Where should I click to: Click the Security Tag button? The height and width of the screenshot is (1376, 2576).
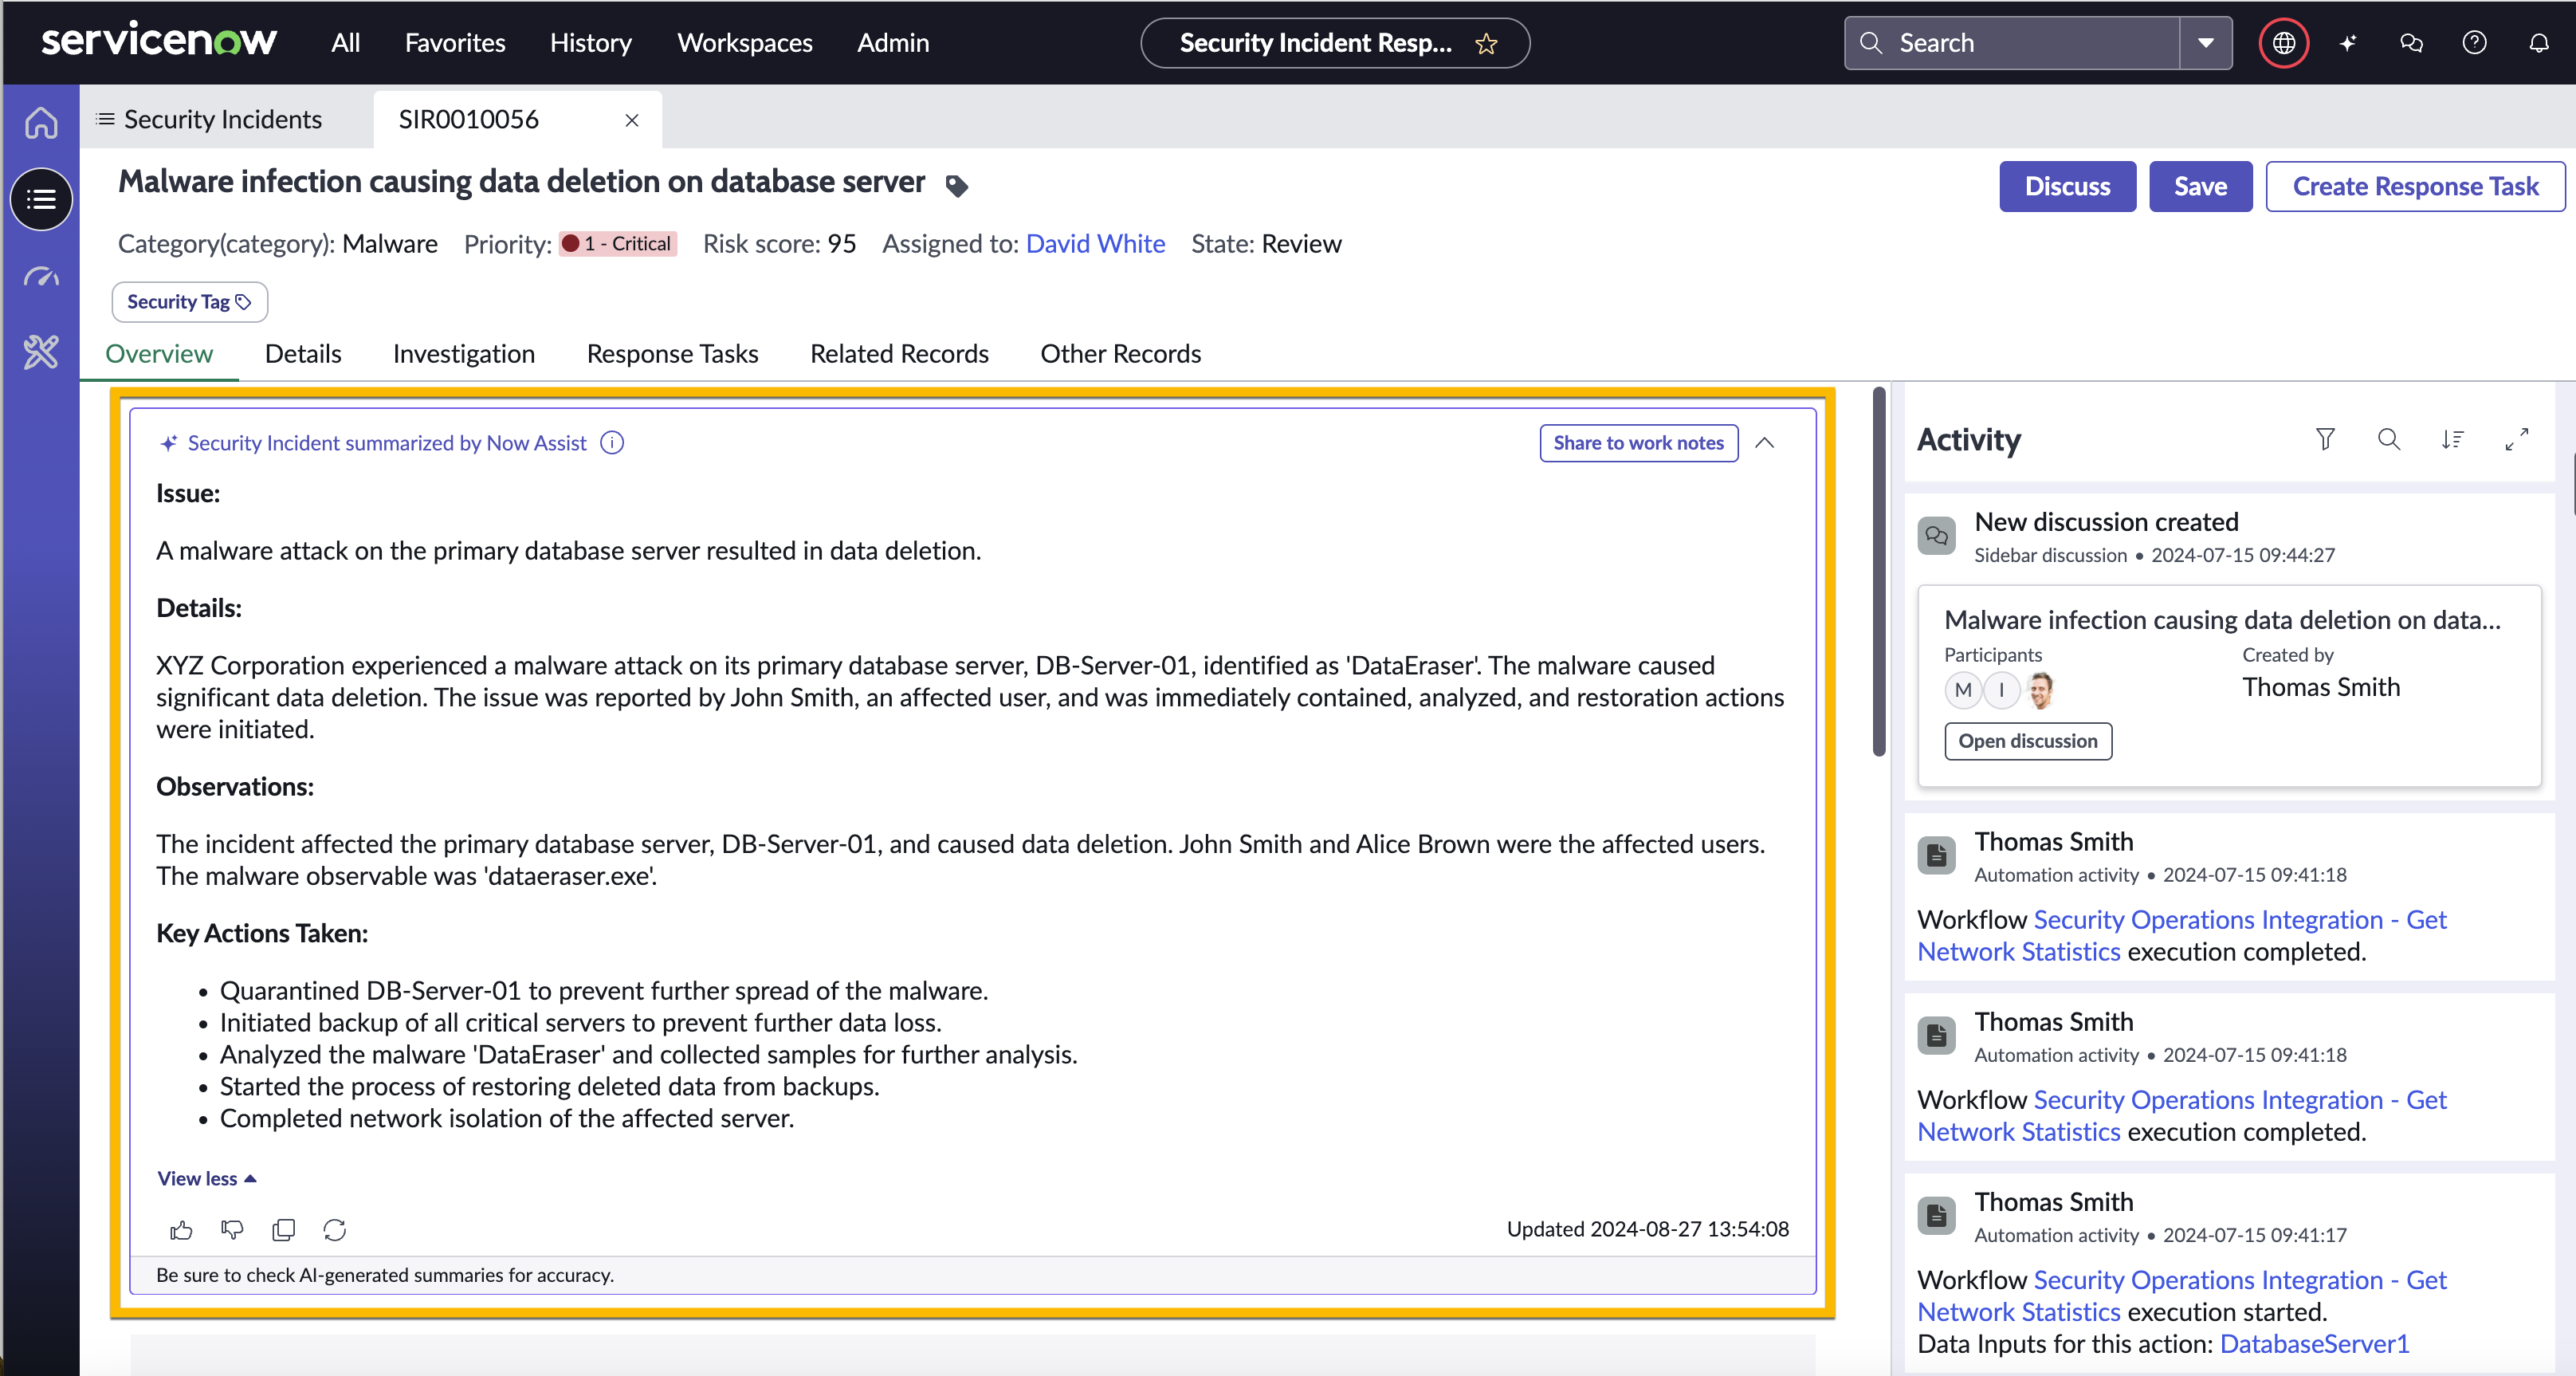coord(190,302)
